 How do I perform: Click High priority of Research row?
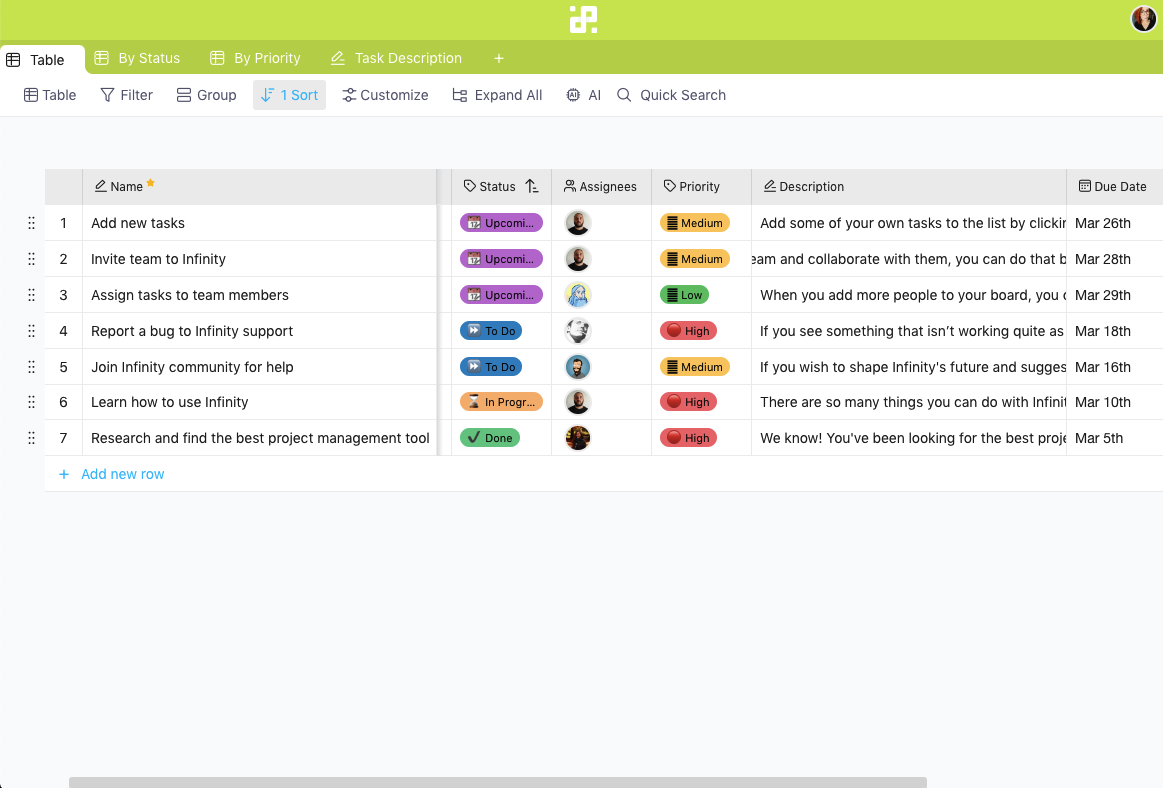pos(688,438)
